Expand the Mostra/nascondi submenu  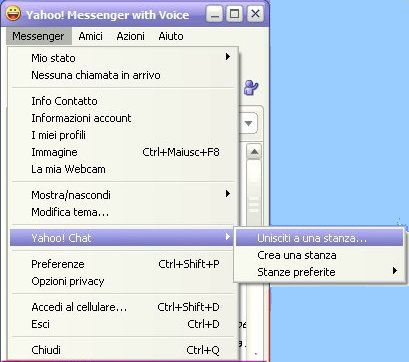point(123,195)
